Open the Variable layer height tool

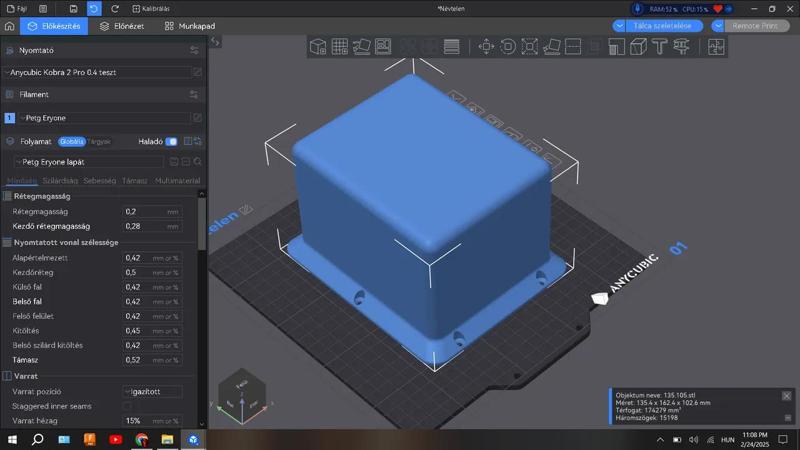pyautogui.click(x=452, y=47)
